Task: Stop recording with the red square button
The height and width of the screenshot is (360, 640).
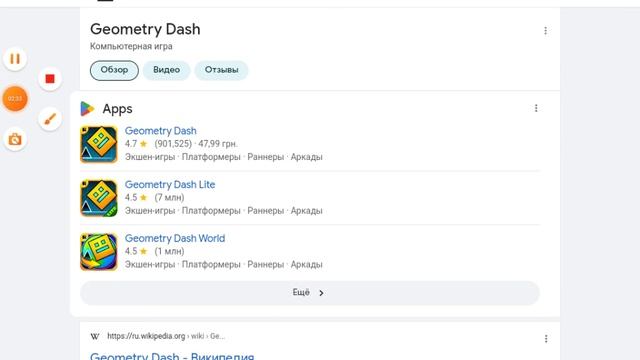Action: tap(50, 79)
